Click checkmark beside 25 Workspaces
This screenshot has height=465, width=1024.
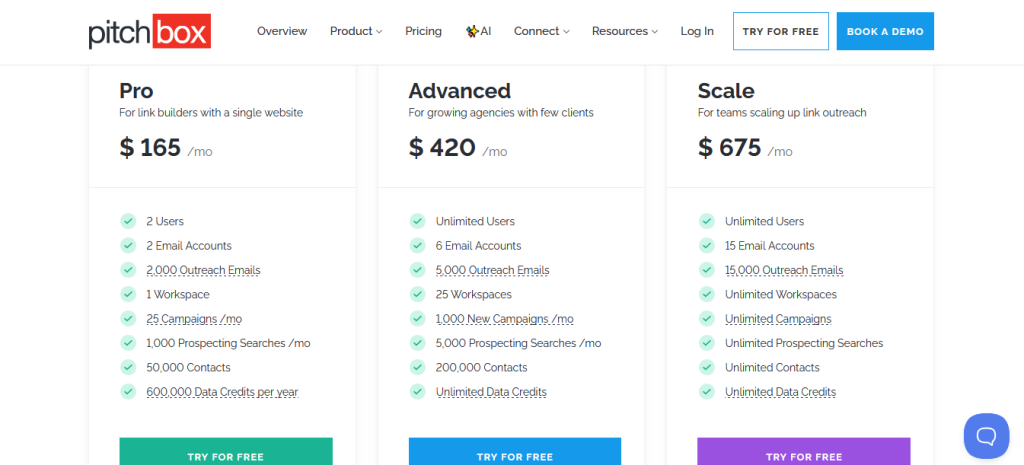[417, 295]
